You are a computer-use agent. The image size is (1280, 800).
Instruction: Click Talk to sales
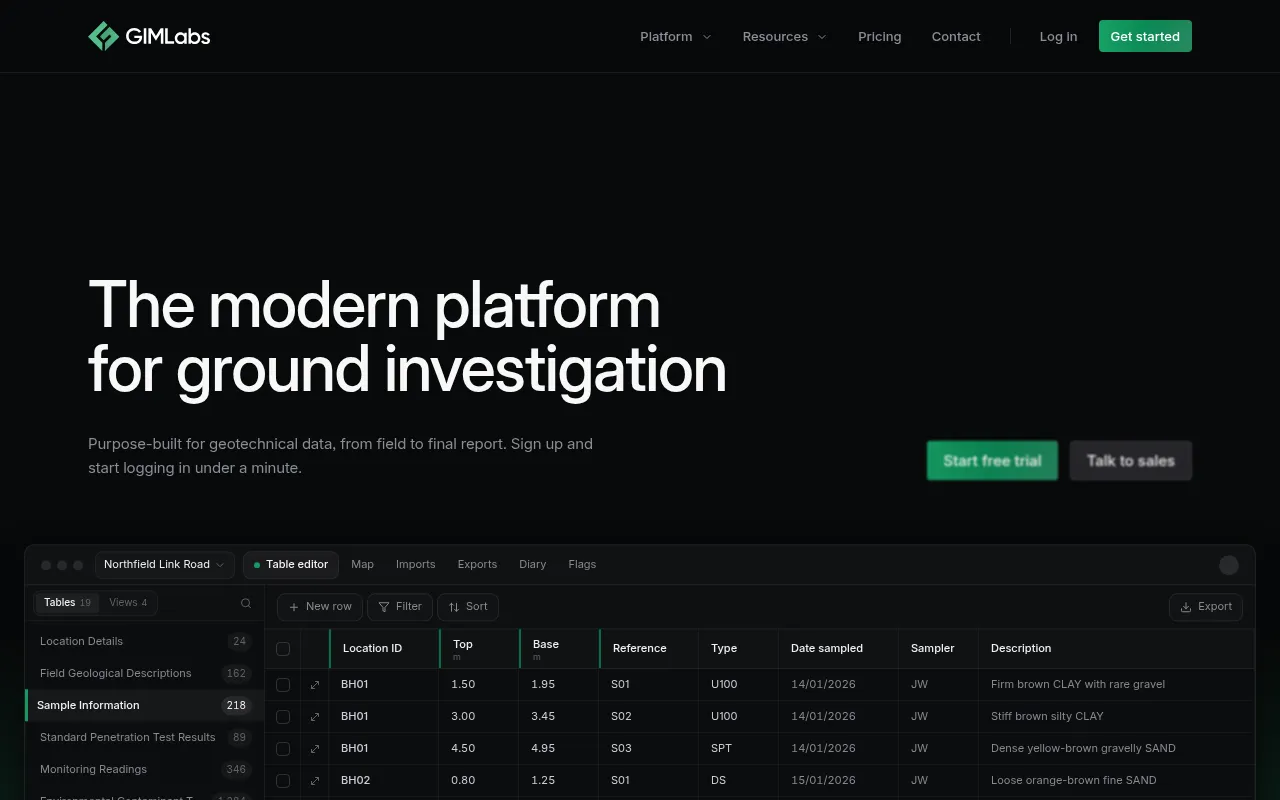pyautogui.click(x=1131, y=461)
